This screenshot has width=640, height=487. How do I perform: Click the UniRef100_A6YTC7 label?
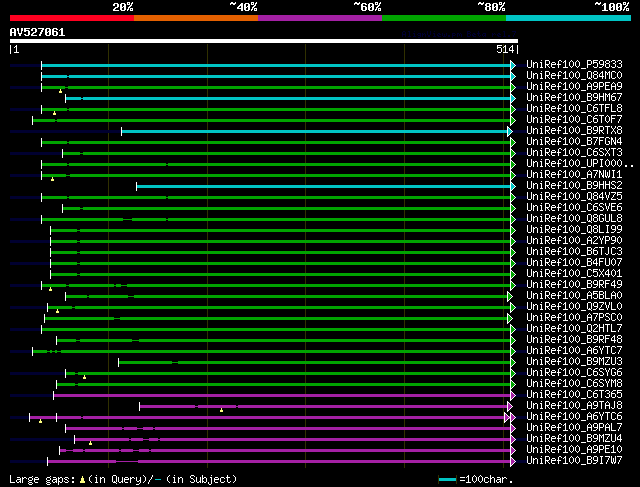pos(574,351)
